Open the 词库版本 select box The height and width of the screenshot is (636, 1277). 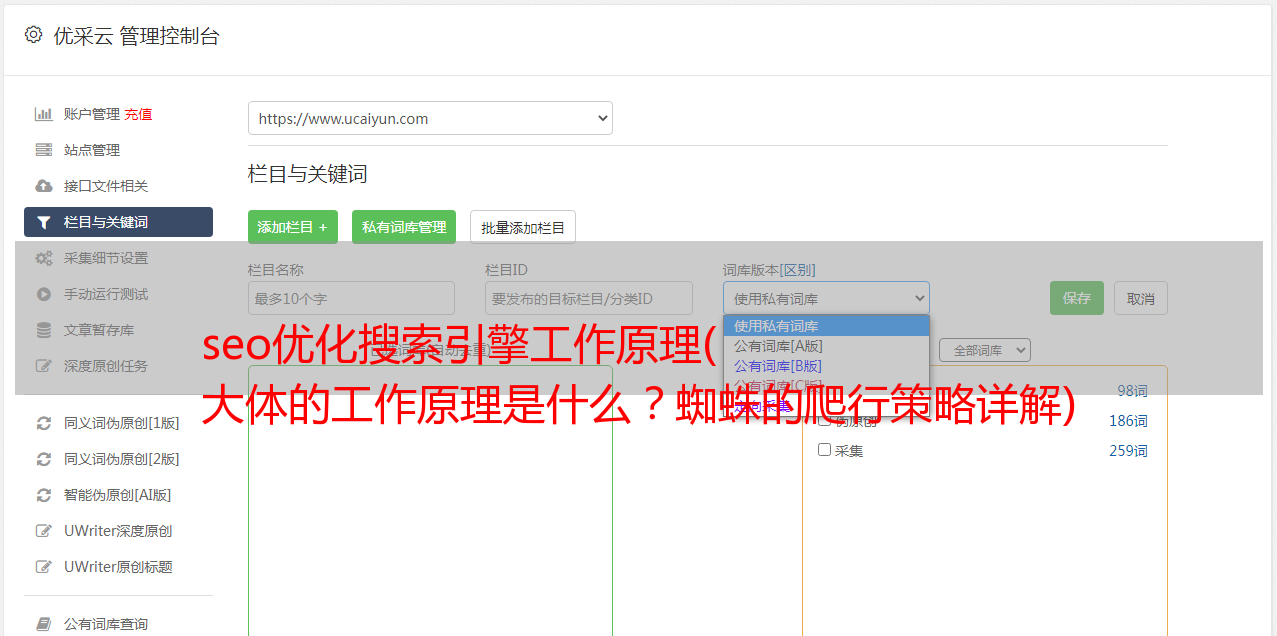[x=826, y=298]
